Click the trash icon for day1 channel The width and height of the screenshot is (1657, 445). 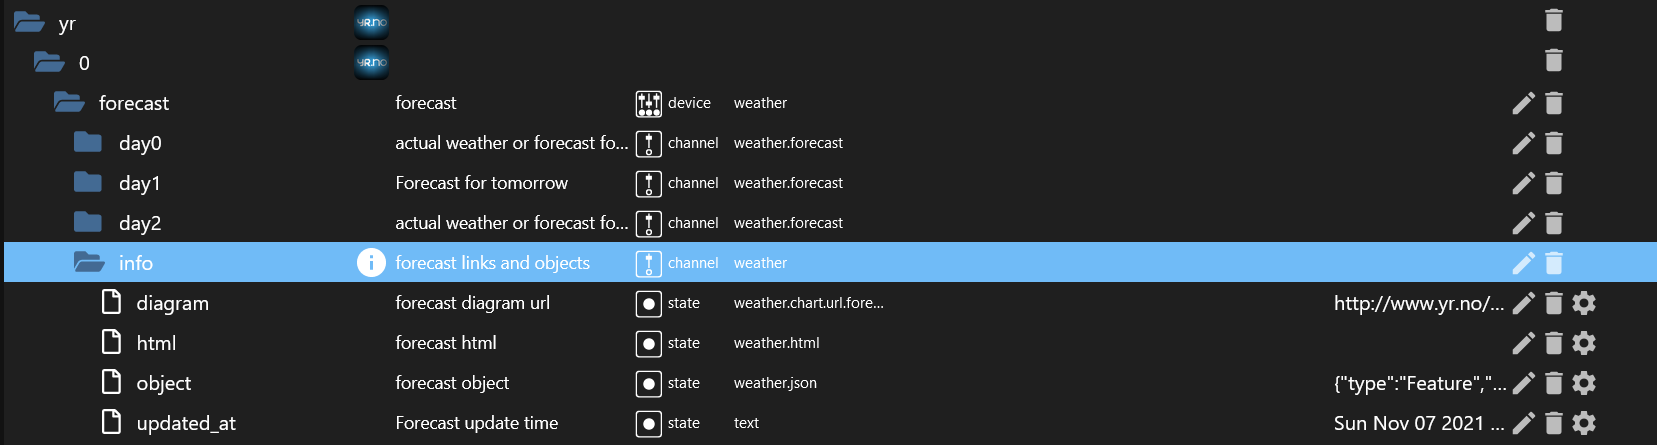pos(1553,183)
